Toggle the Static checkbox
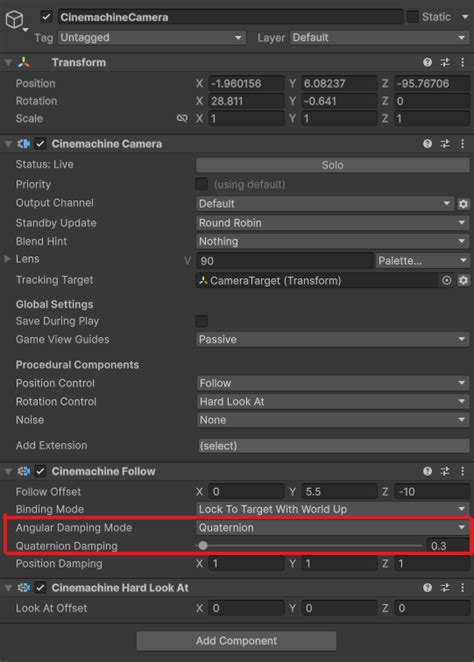Viewport: 474px width, 662px height. click(x=412, y=17)
